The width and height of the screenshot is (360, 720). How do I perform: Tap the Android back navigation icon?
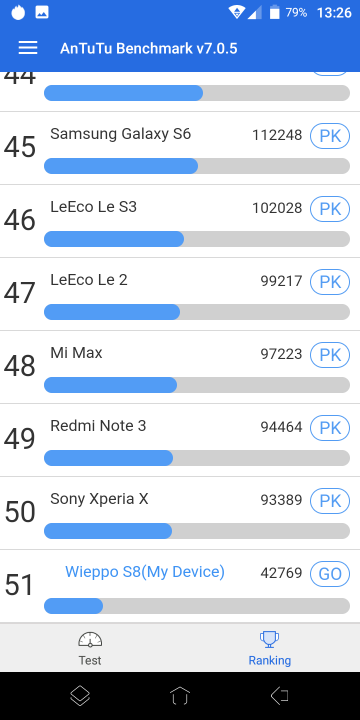(x=279, y=696)
